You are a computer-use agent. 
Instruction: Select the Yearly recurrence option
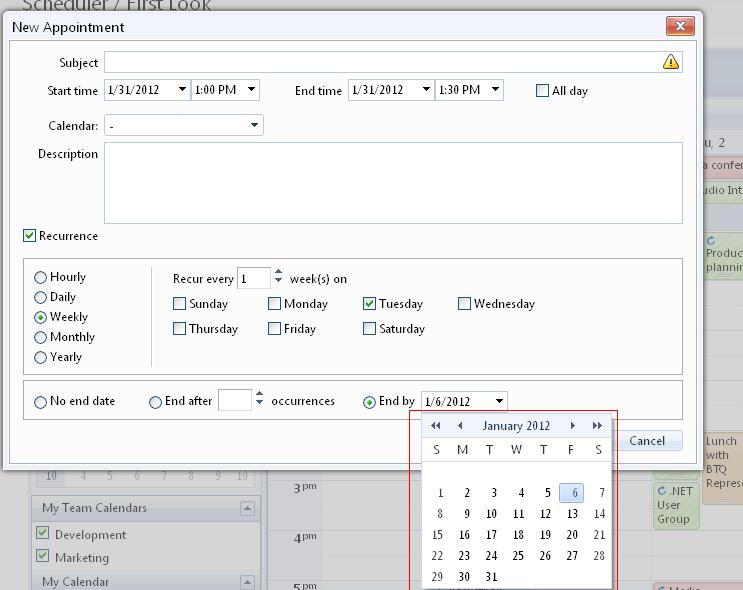40,357
